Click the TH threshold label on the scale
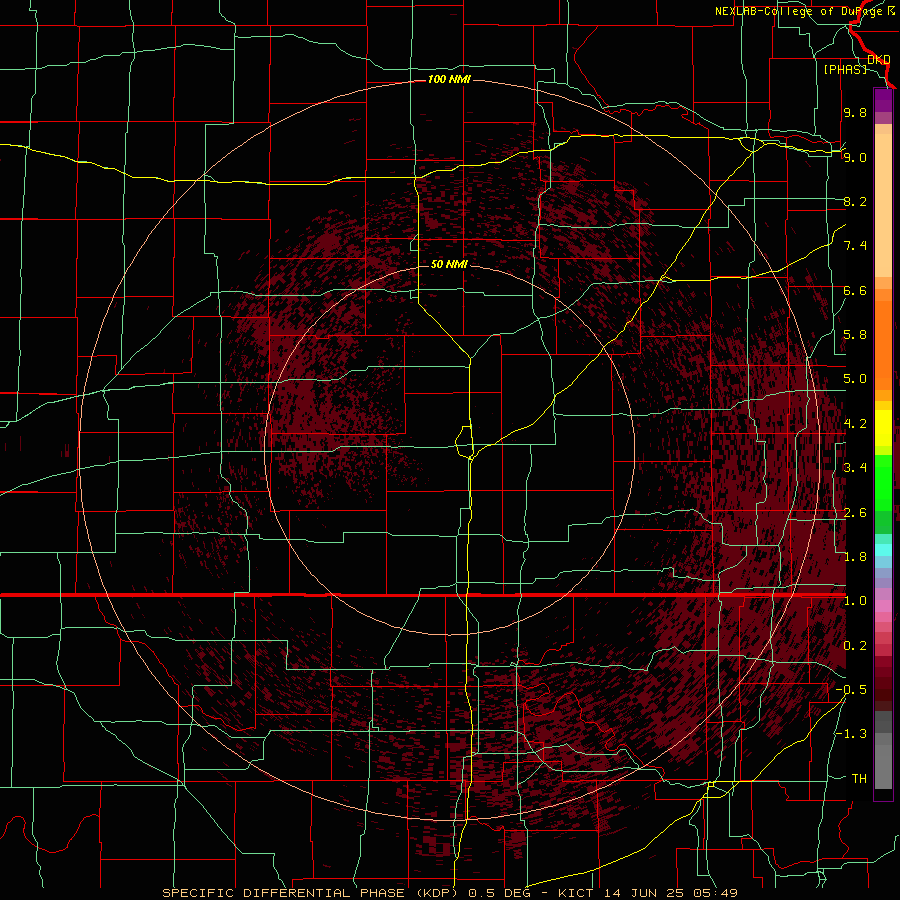 (859, 779)
